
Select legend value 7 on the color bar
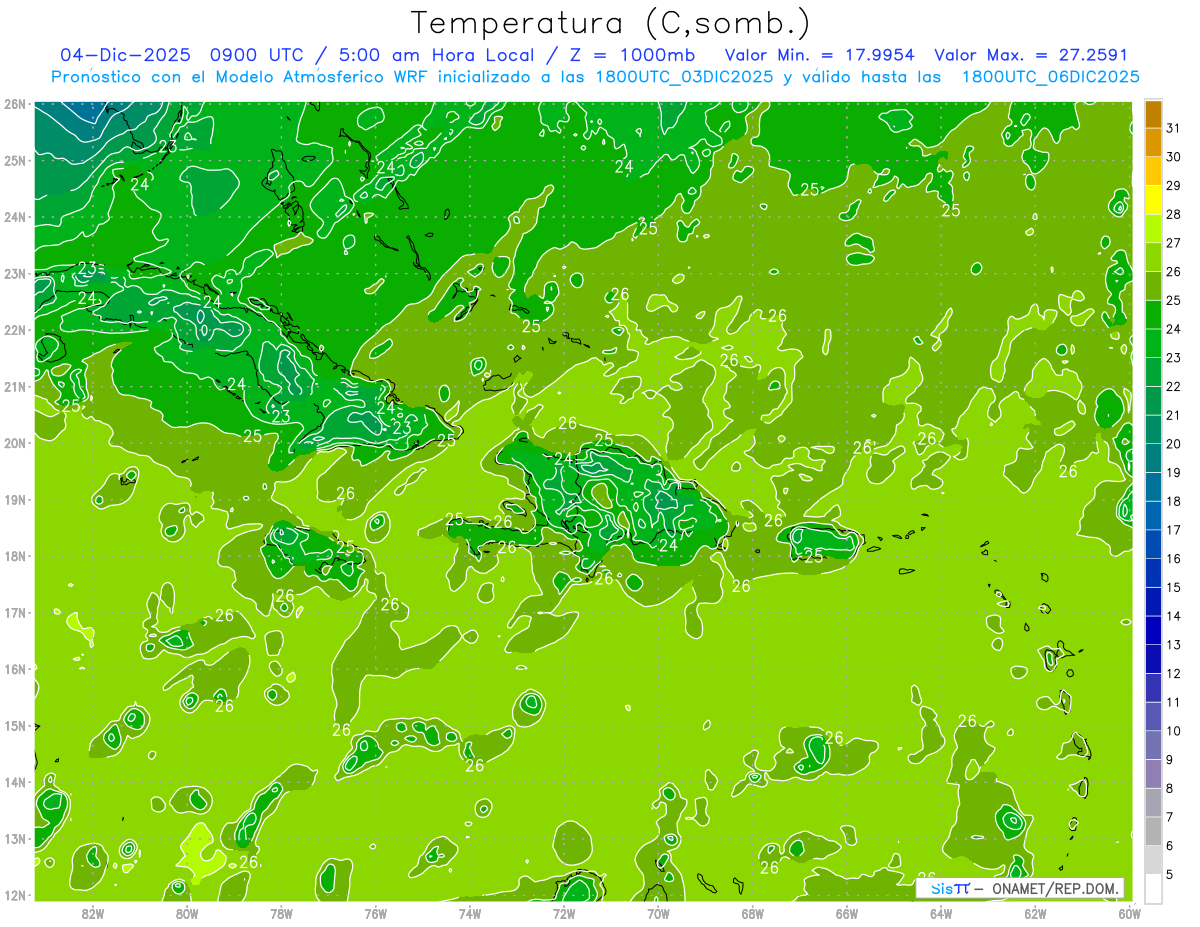pos(1169,817)
